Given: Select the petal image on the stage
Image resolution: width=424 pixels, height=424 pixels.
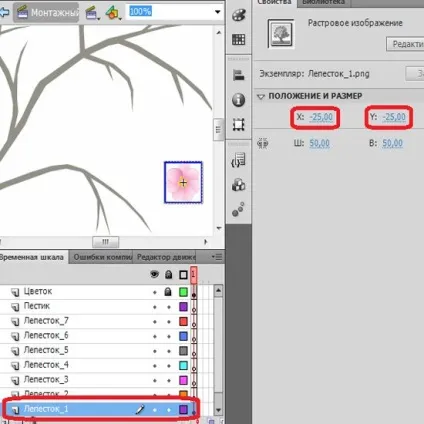Looking at the screenshot, I should click(x=183, y=182).
